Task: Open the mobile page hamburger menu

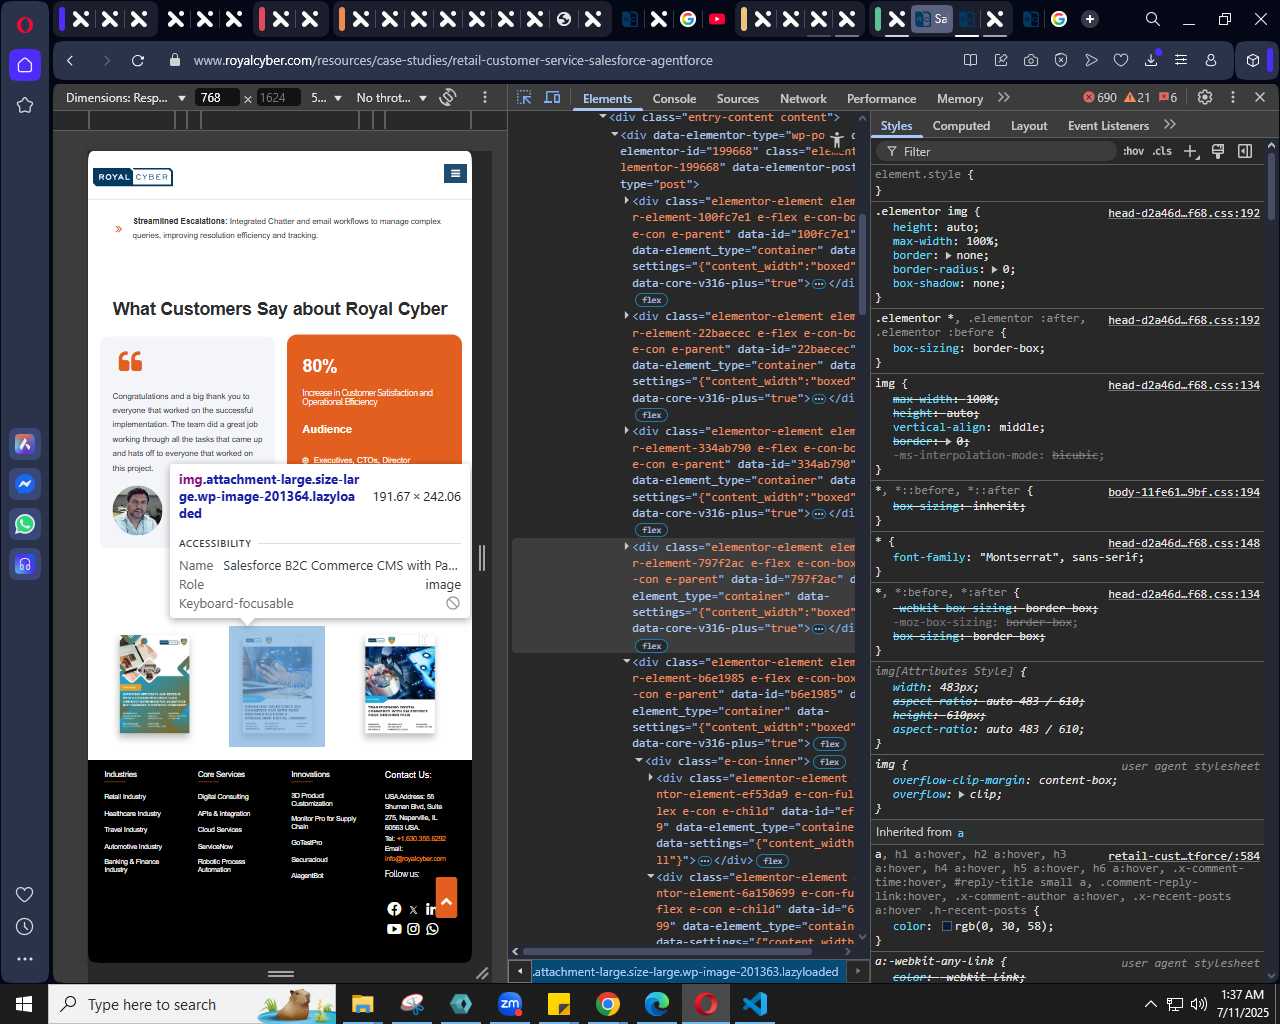Action: tap(455, 174)
